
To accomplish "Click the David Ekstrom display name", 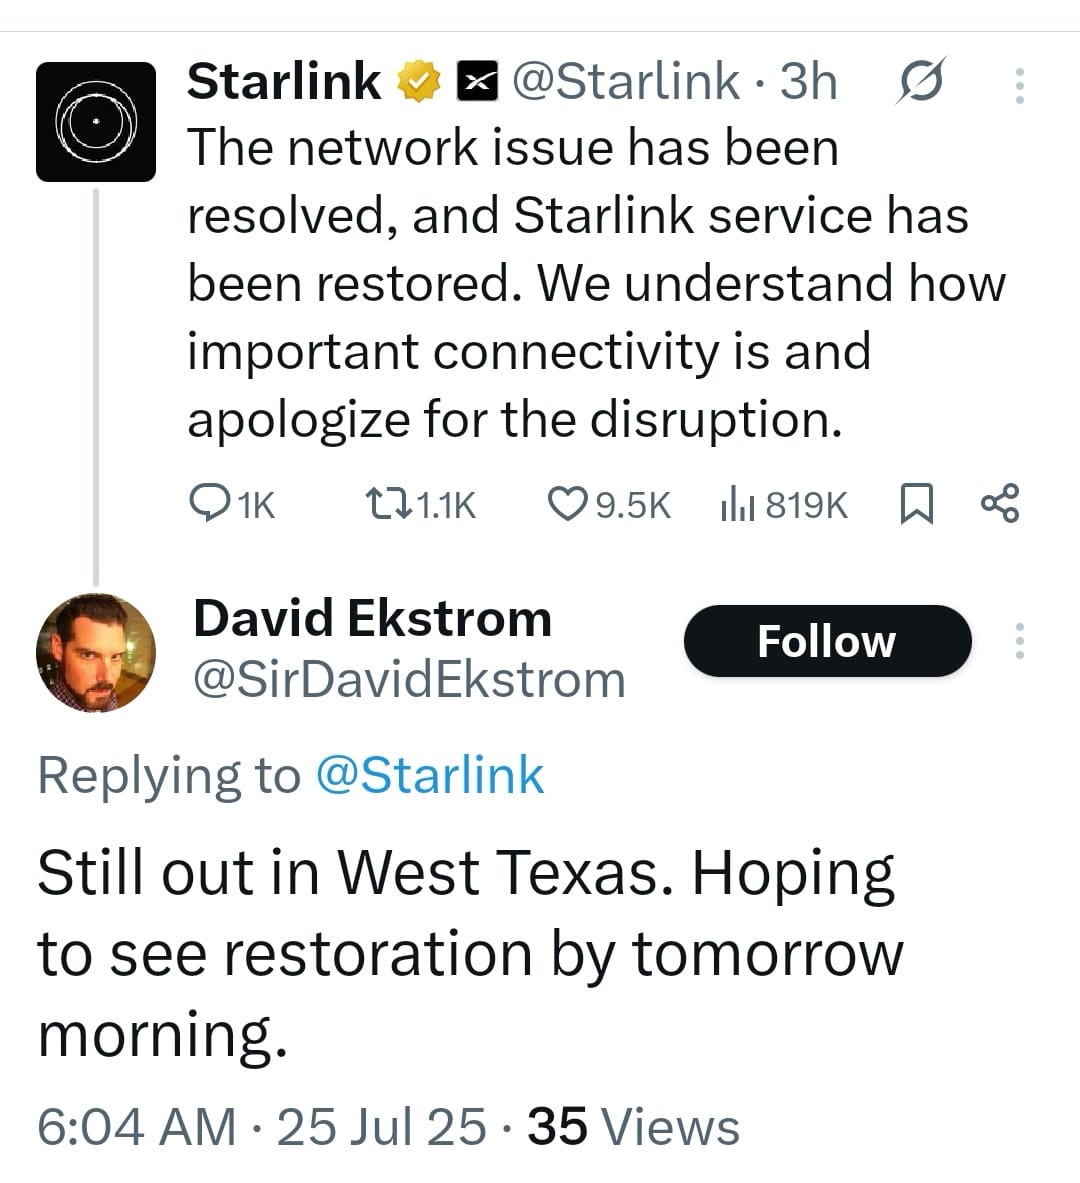I will click(x=372, y=619).
